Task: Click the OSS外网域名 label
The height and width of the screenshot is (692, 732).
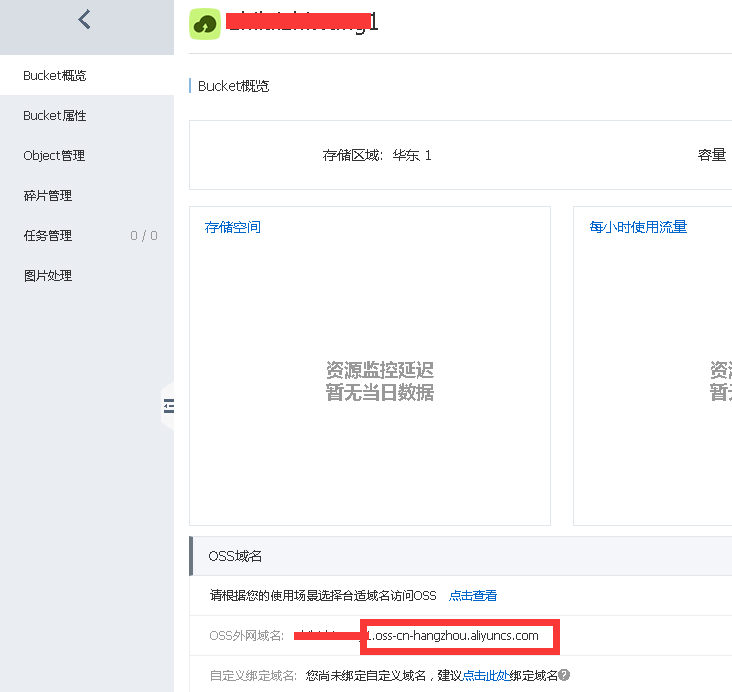Action: [x=246, y=636]
